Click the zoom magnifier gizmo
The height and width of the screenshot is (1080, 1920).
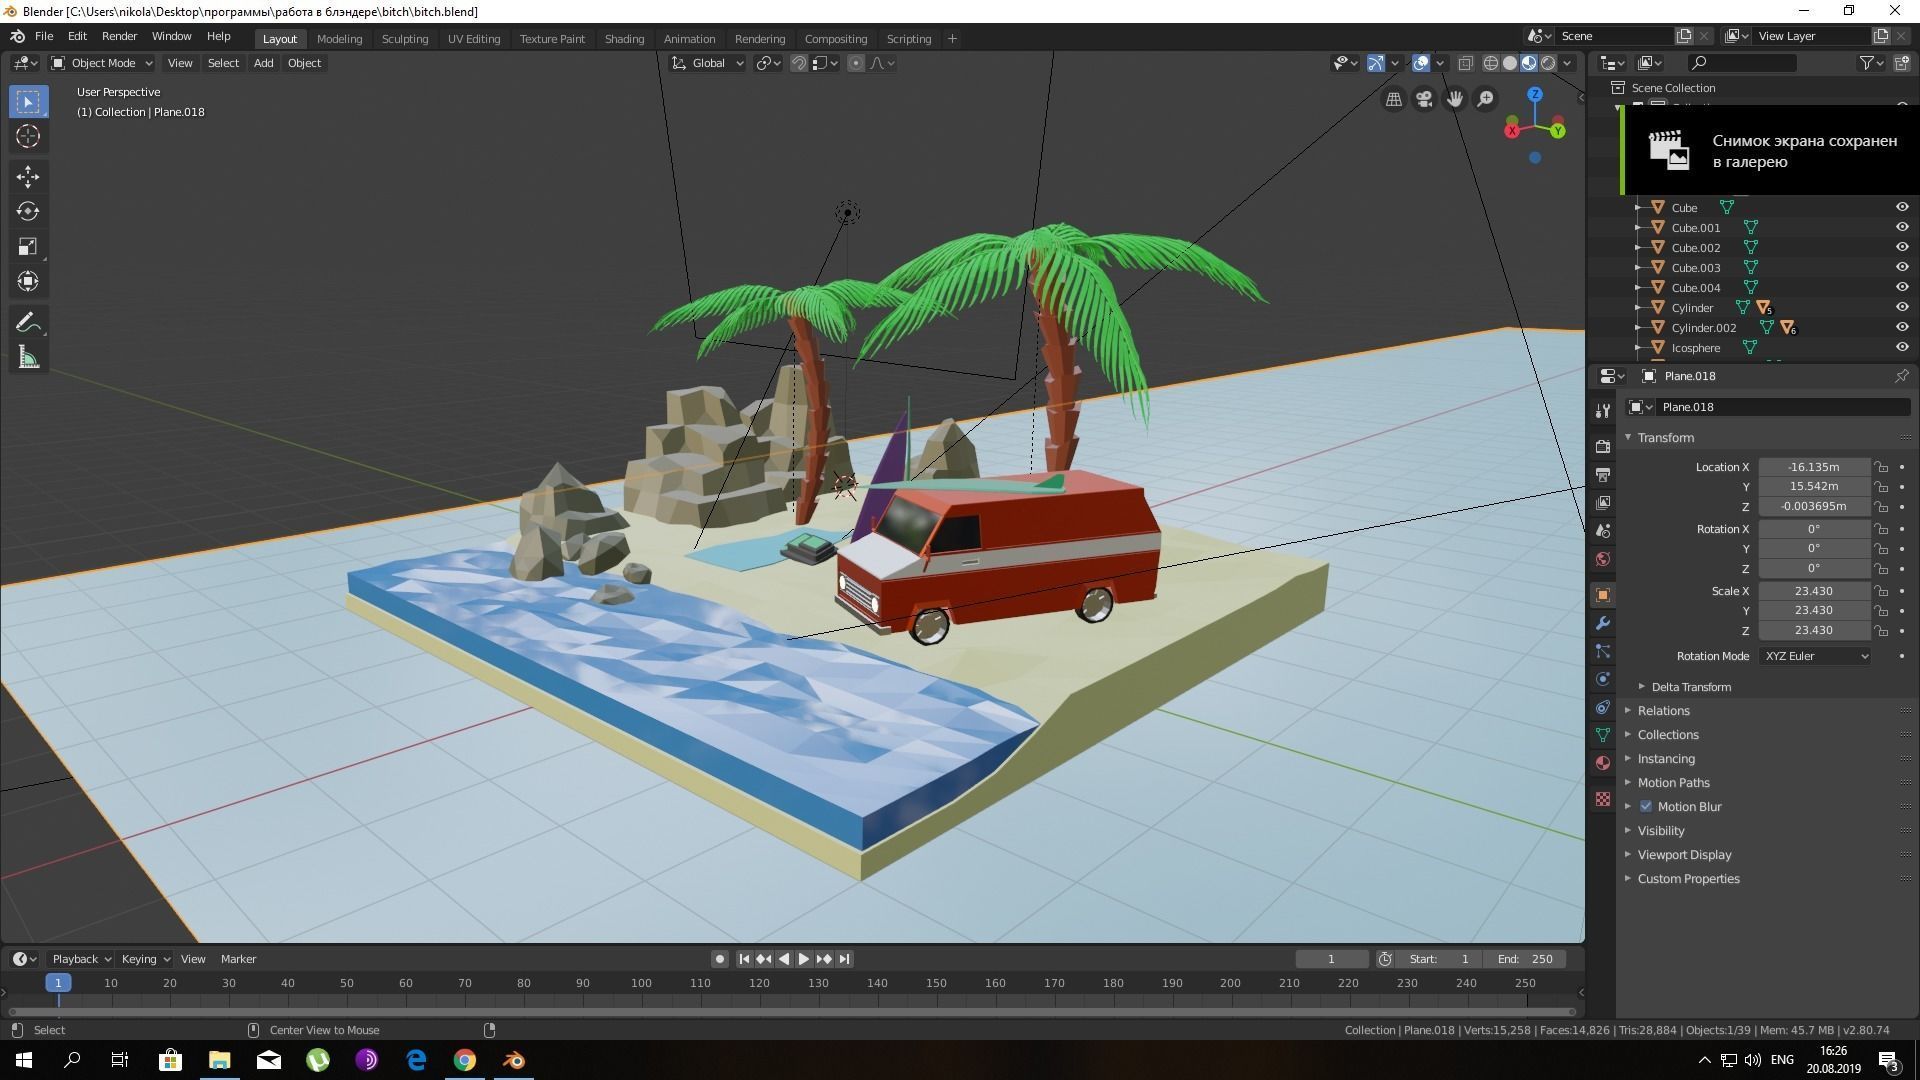pyautogui.click(x=1486, y=99)
